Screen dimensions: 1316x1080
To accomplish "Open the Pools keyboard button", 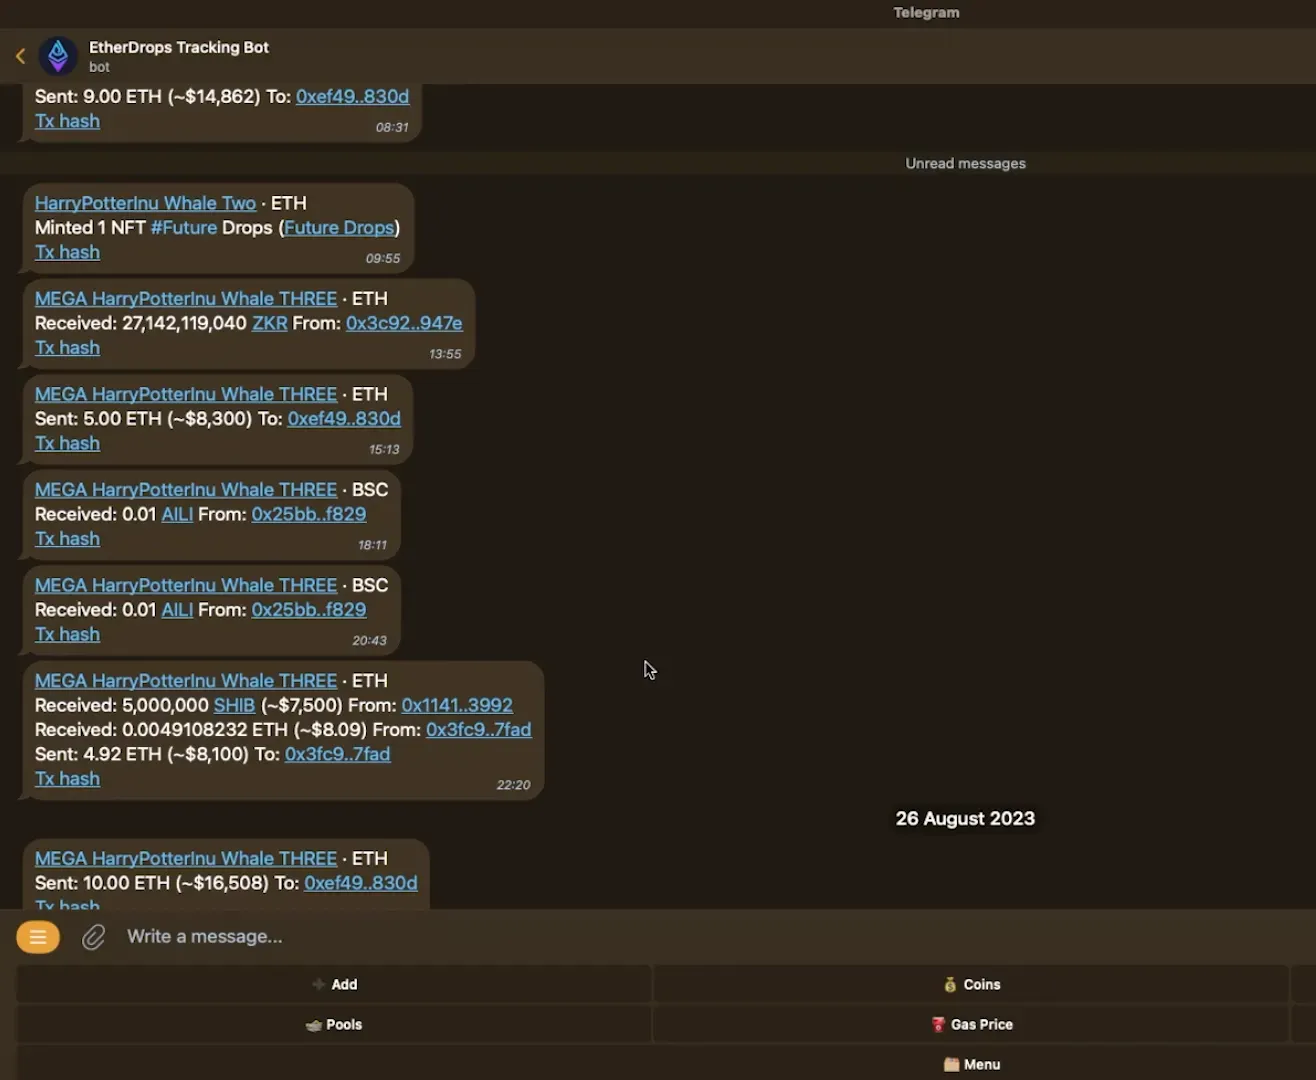I will 334,1025.
